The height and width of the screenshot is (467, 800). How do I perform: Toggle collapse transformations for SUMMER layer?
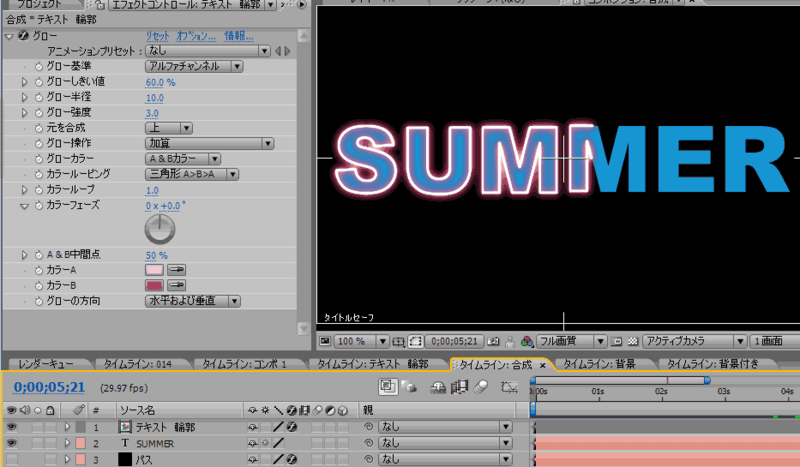point(265,443)
